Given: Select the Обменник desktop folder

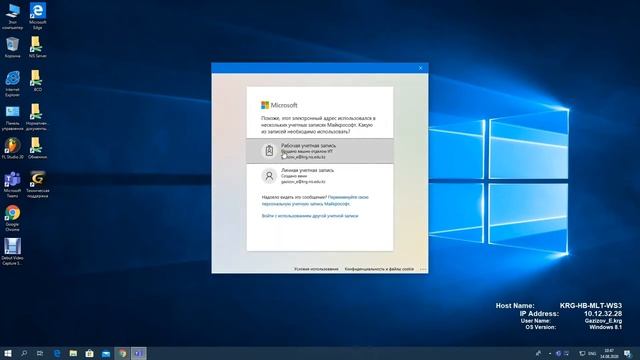Looking at the screenshot, I should [38, 149].
